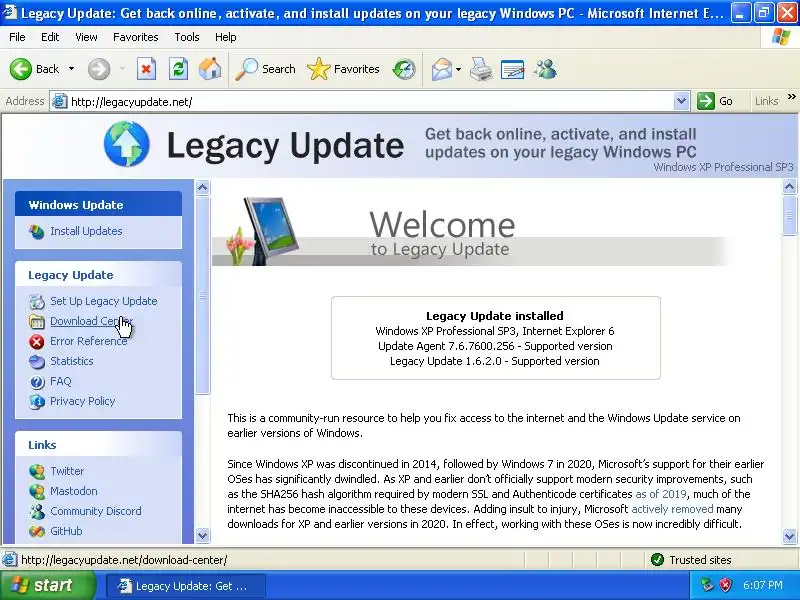
Task: Click the Legacy Update taskbar button
Action: point(185,586)
